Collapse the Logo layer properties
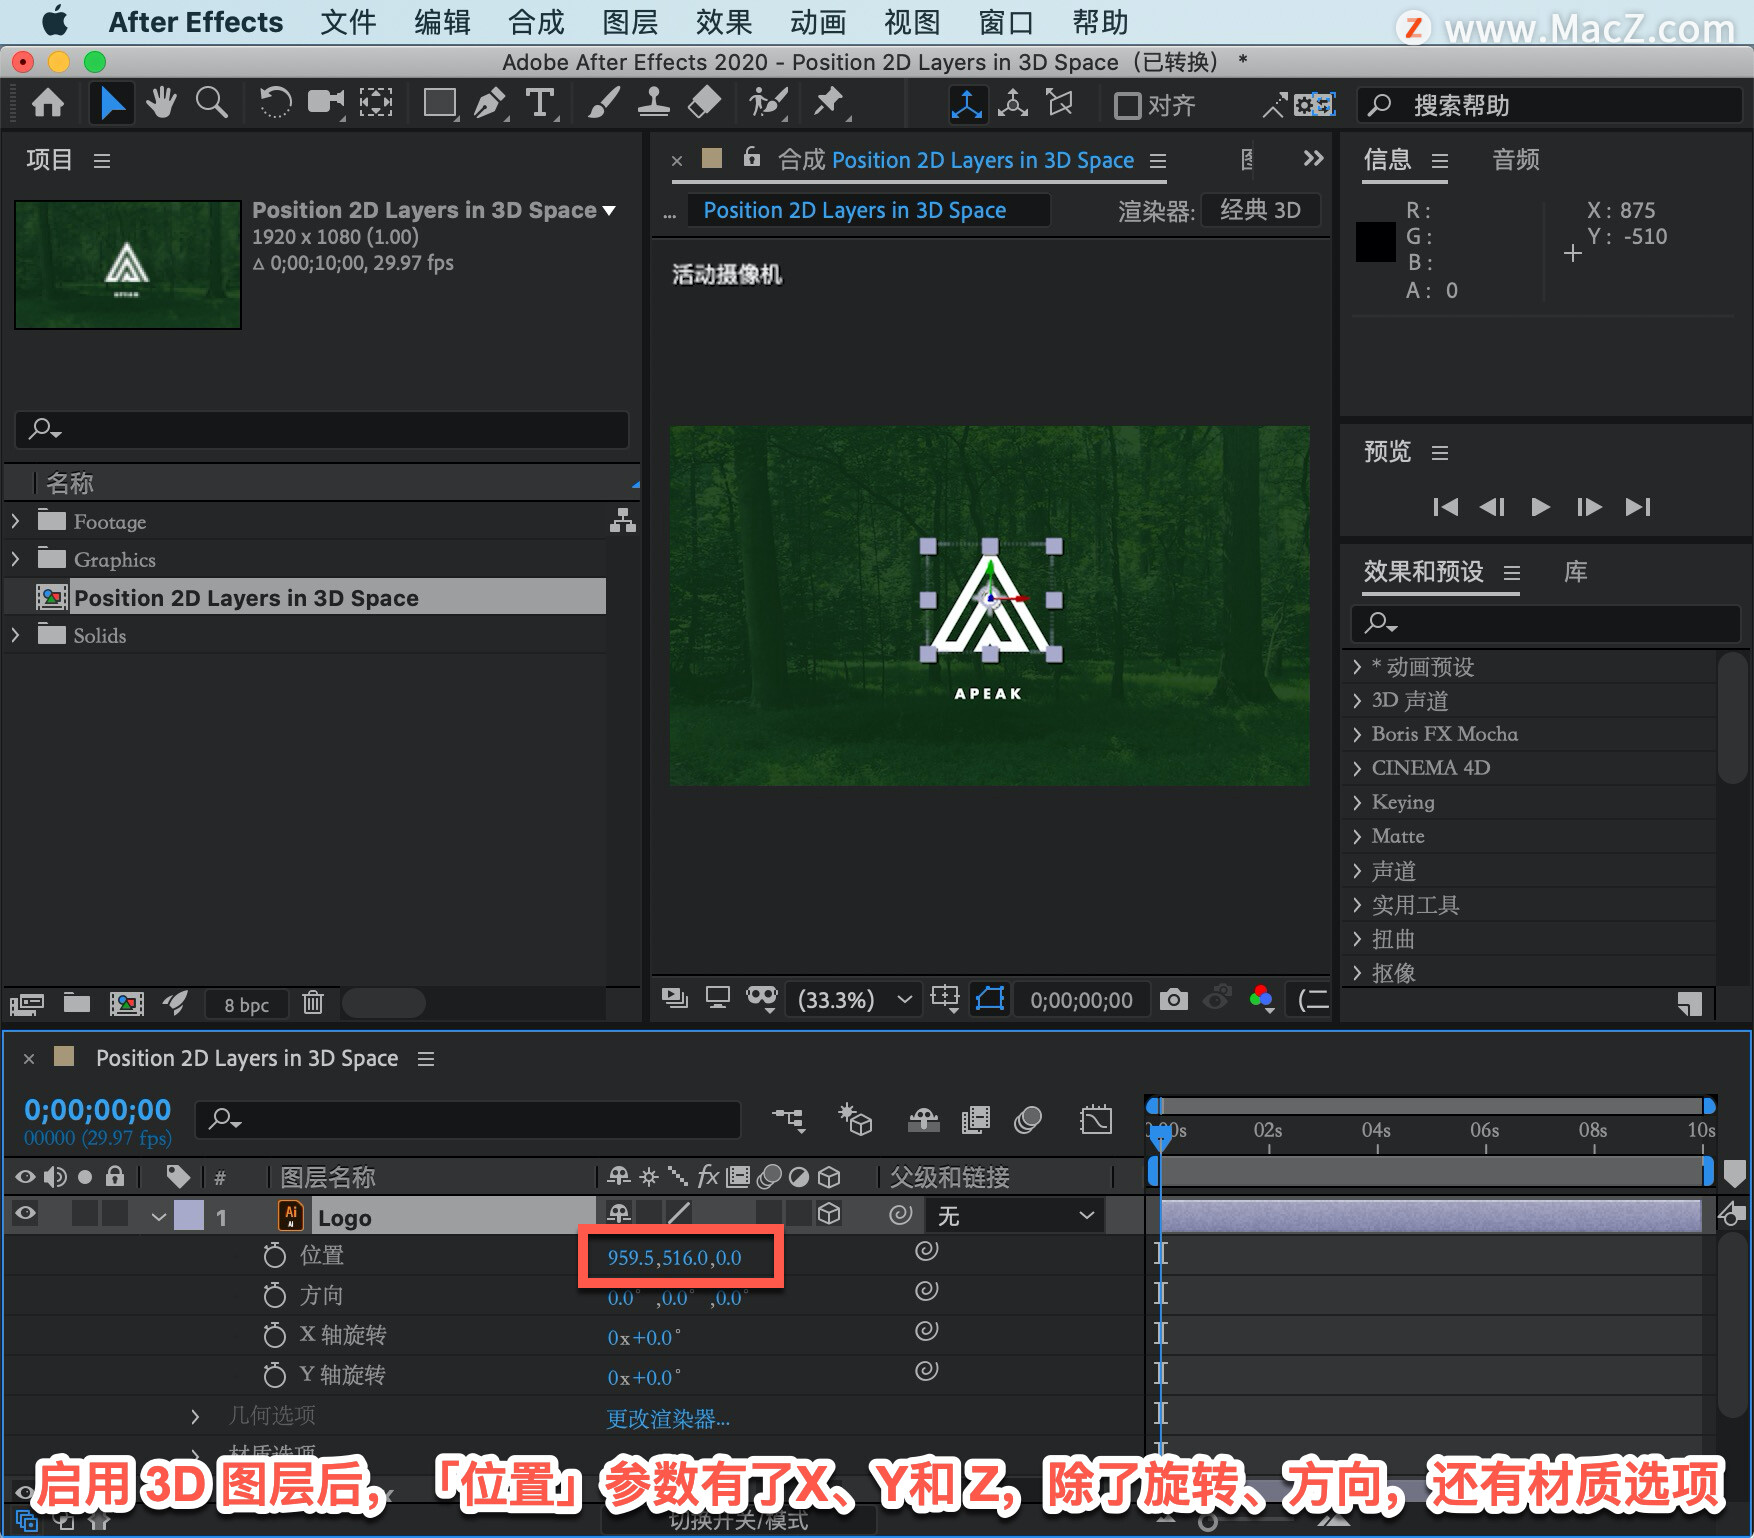1754x1538 pixels. point(158,1217)
